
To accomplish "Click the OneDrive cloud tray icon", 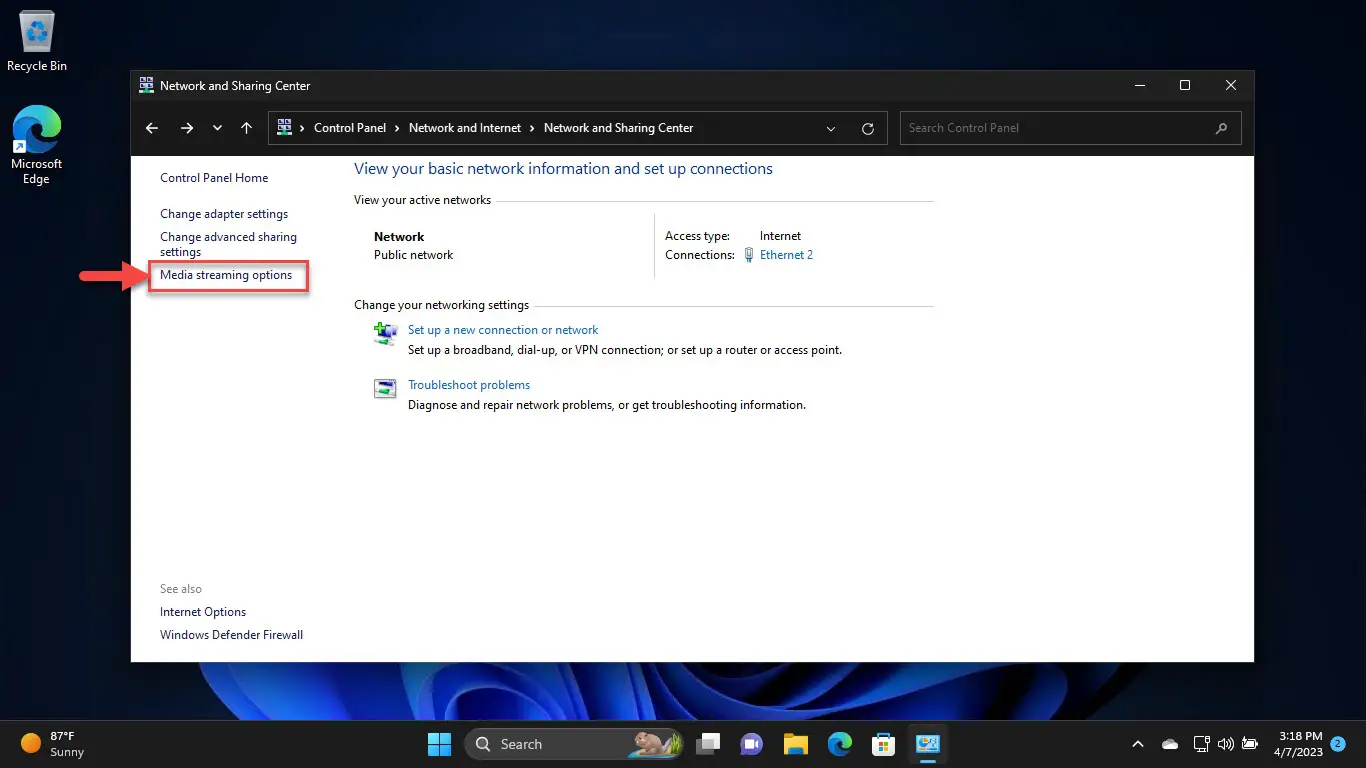I will pos(1170,744).
